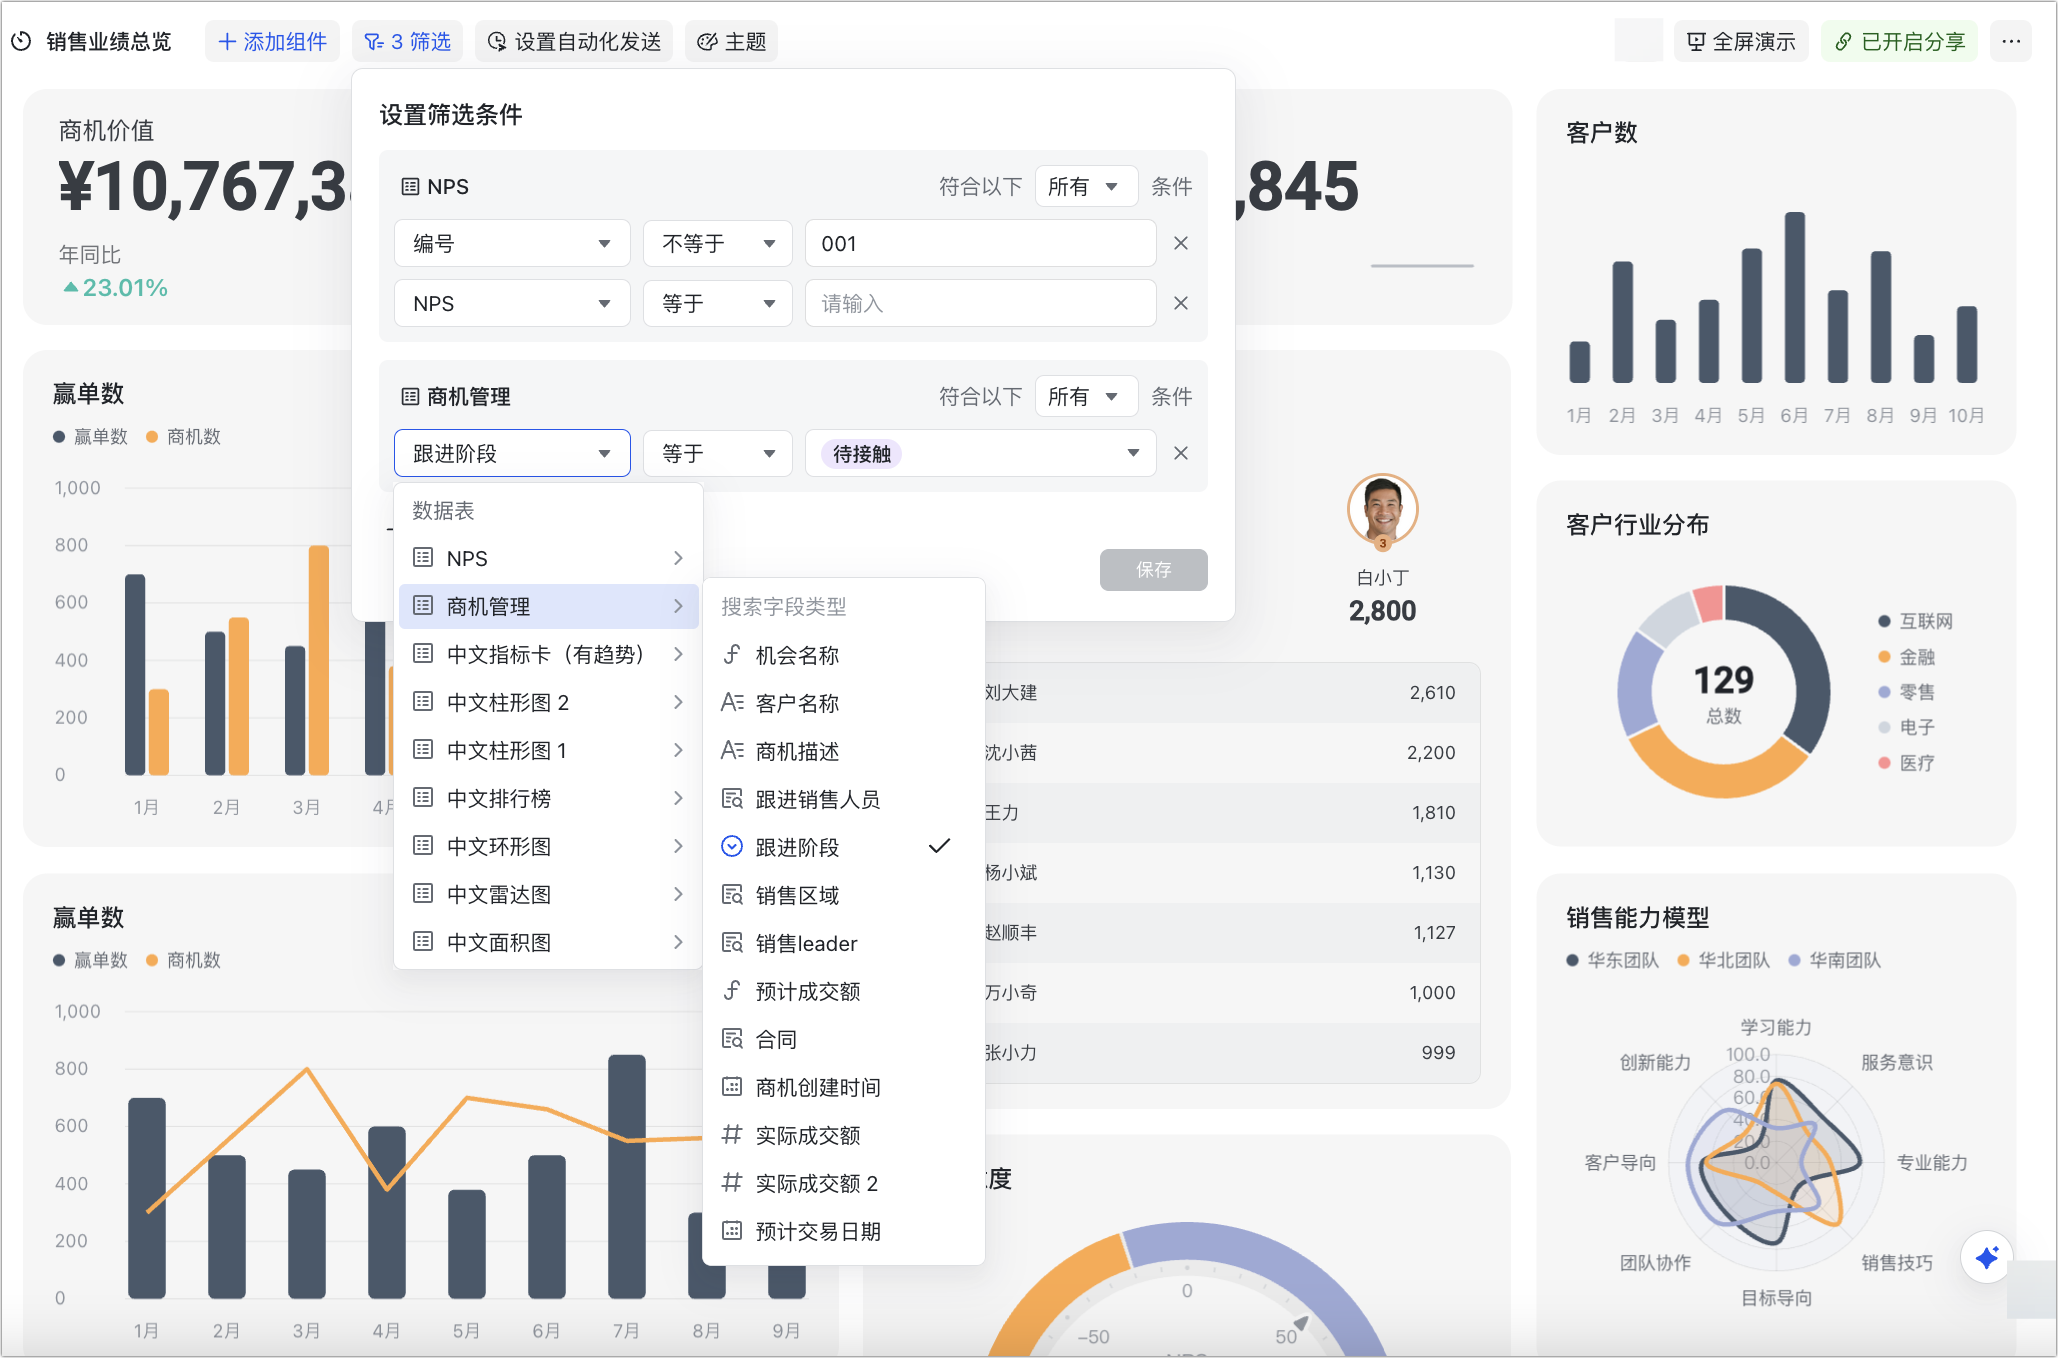Remove the 跟进阶段 filter condition row

(1181, 454)
